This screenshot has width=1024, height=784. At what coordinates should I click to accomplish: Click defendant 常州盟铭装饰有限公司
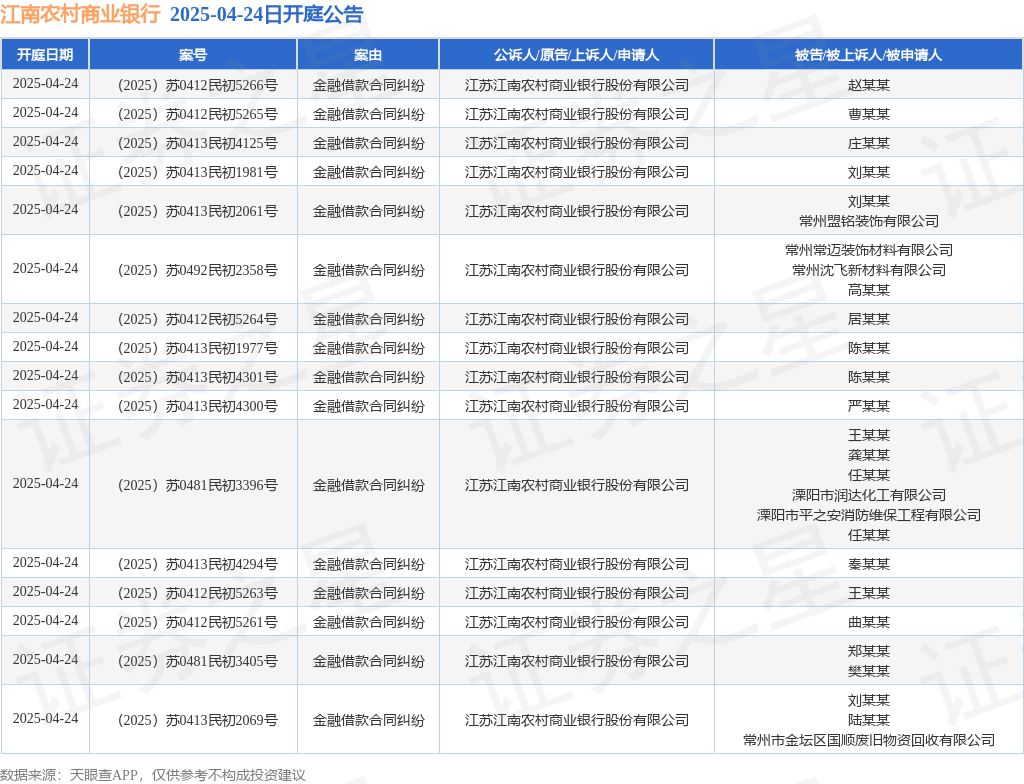(x=869, y=221)
